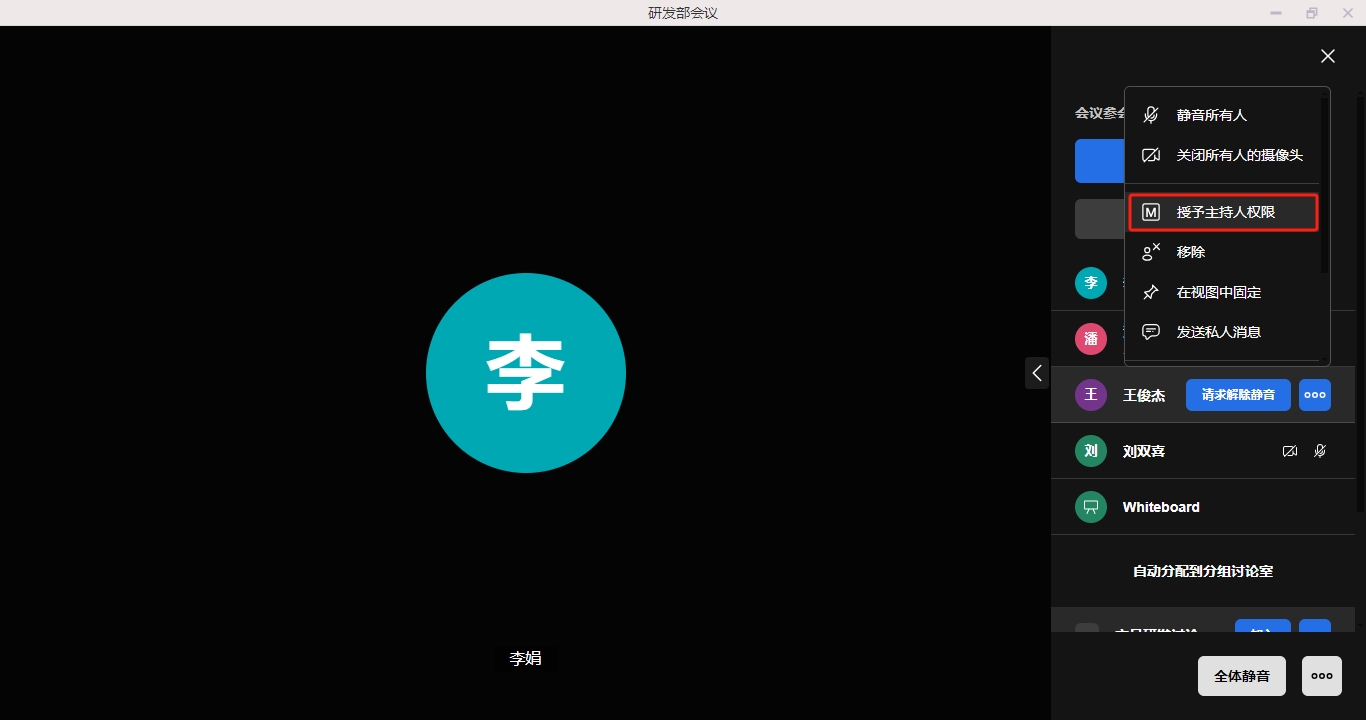Viewport: 1366px width, 720px height.
Task: Toggle 刘双喜's muted microphone icon
Action: point(1320,451)
